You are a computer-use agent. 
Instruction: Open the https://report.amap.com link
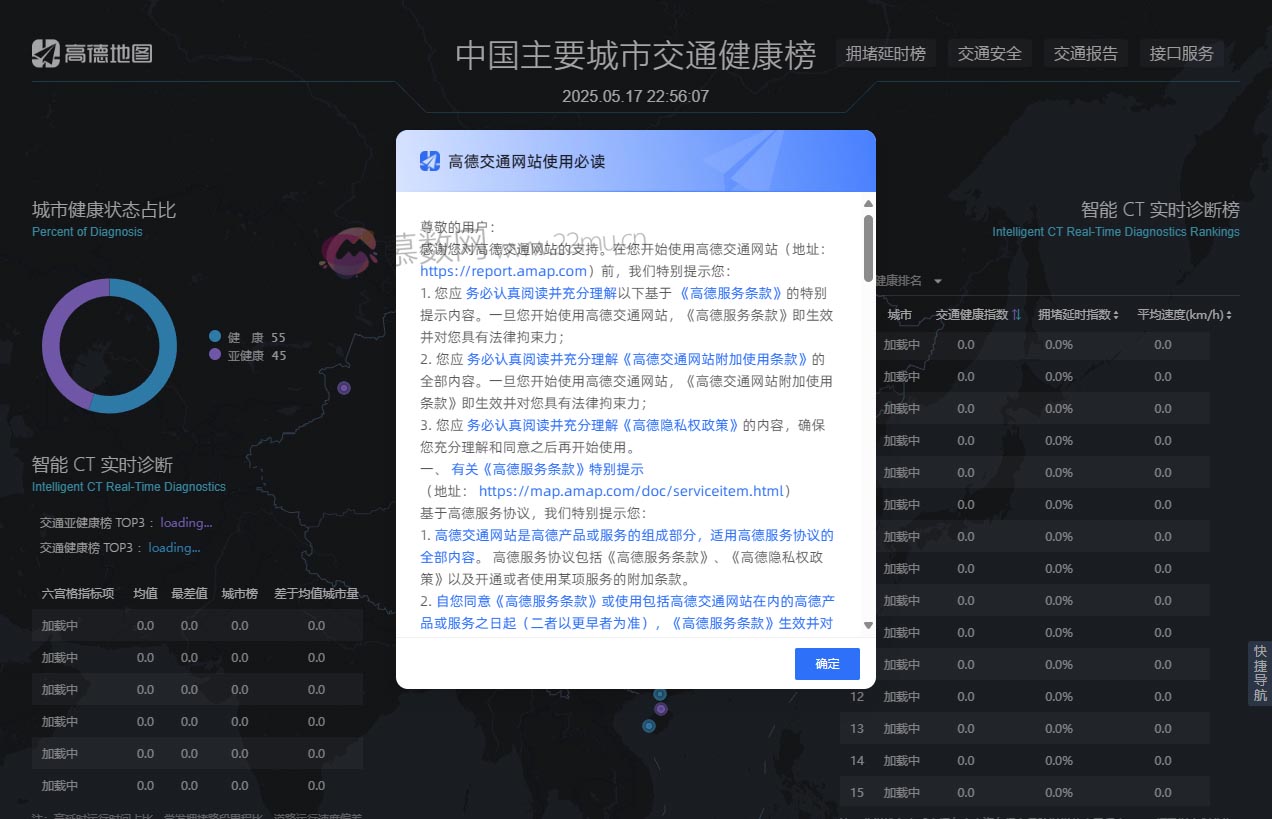(504, 271)
